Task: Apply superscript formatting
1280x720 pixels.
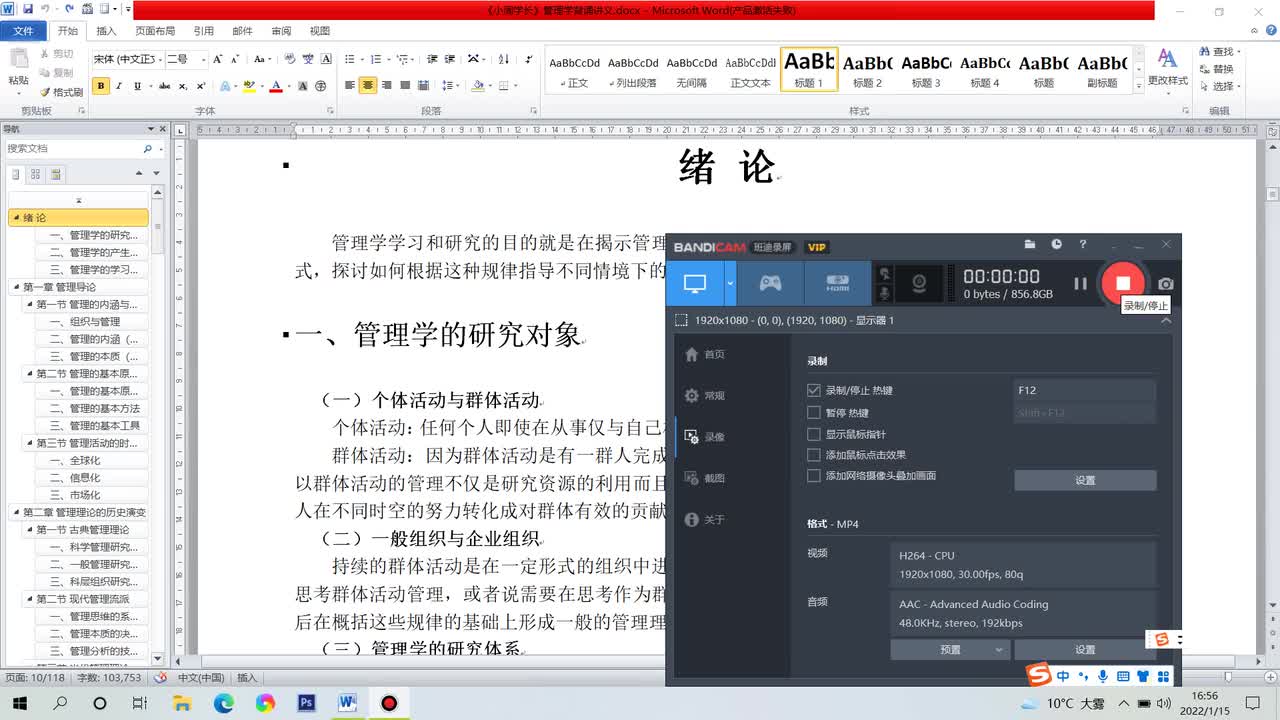Action: (201, 86)
